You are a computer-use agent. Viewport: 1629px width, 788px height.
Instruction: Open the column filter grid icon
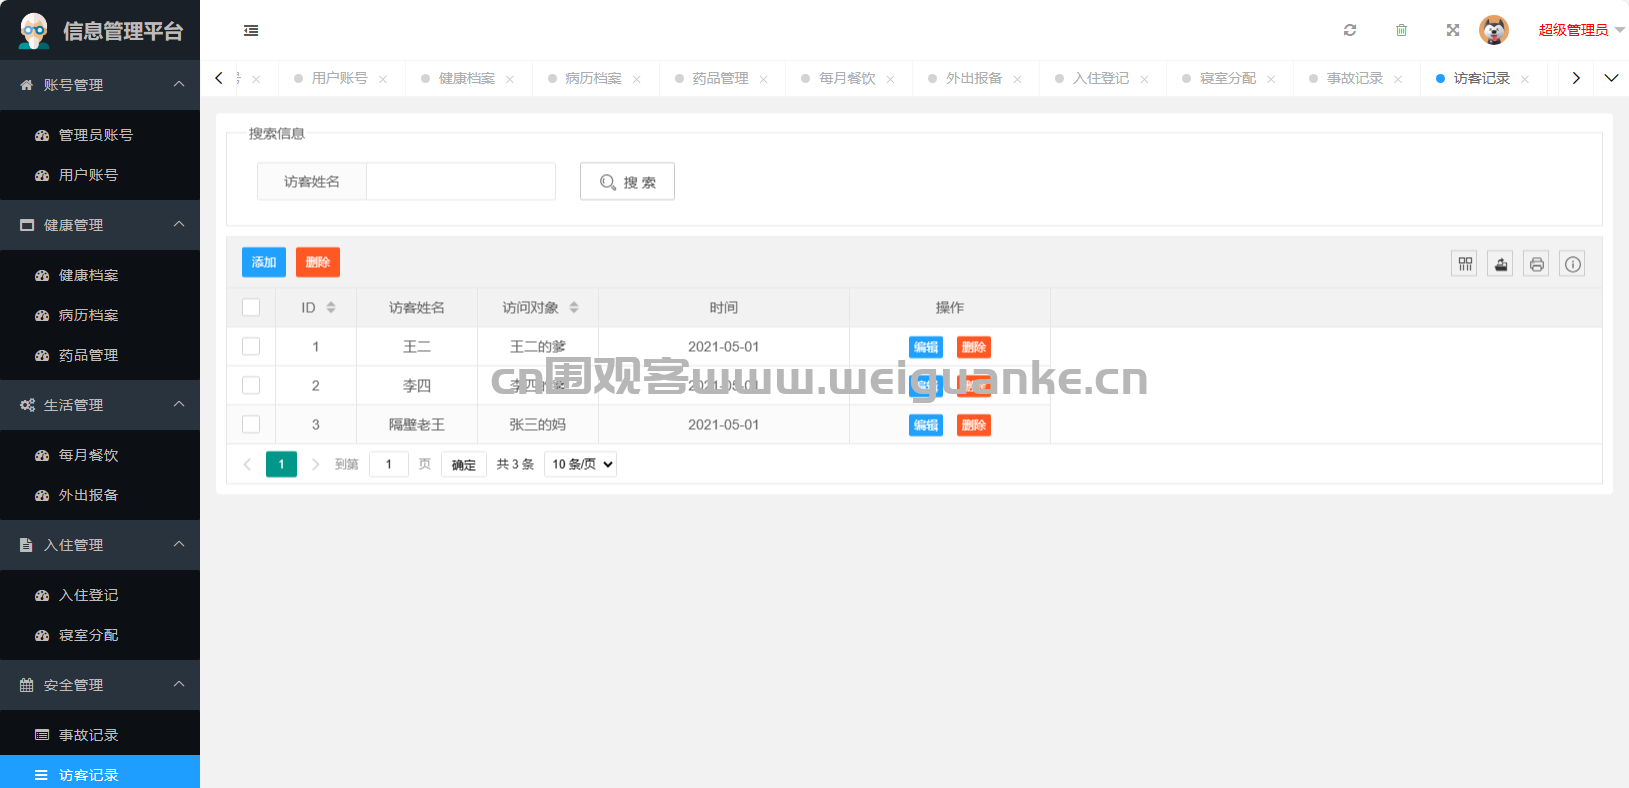1465,264
